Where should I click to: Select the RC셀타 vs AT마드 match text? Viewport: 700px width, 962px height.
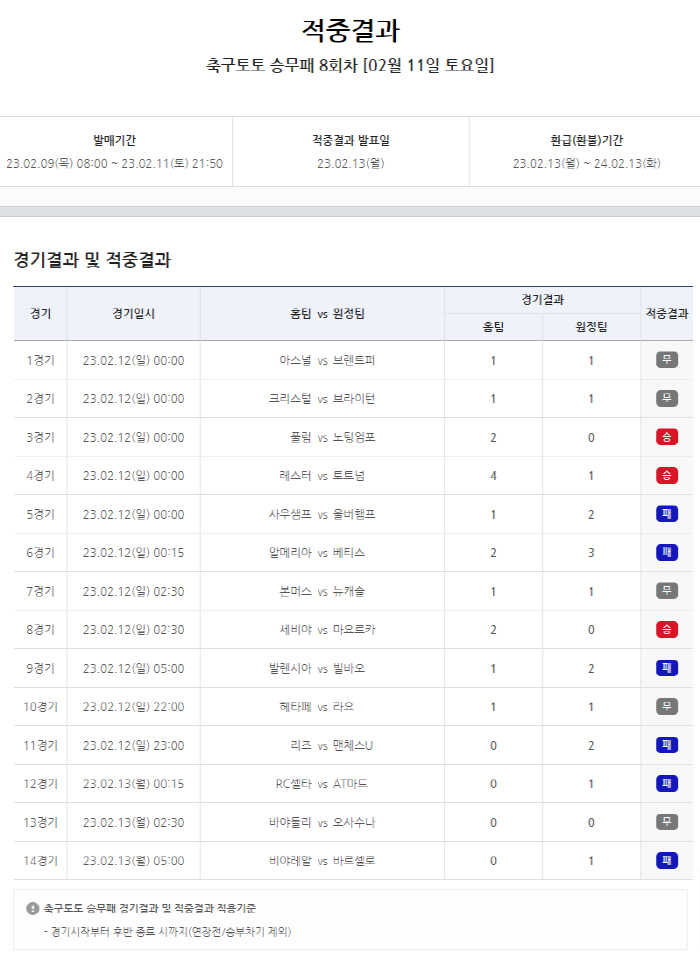coord(322,783)
